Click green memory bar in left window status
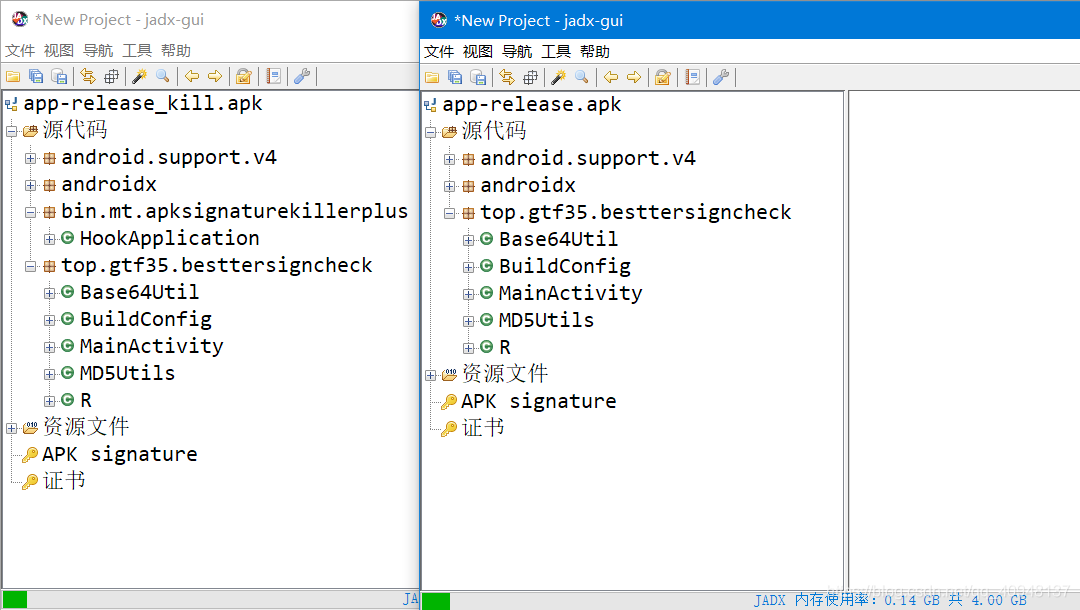Screen dimensions: 1080x610 15,600
